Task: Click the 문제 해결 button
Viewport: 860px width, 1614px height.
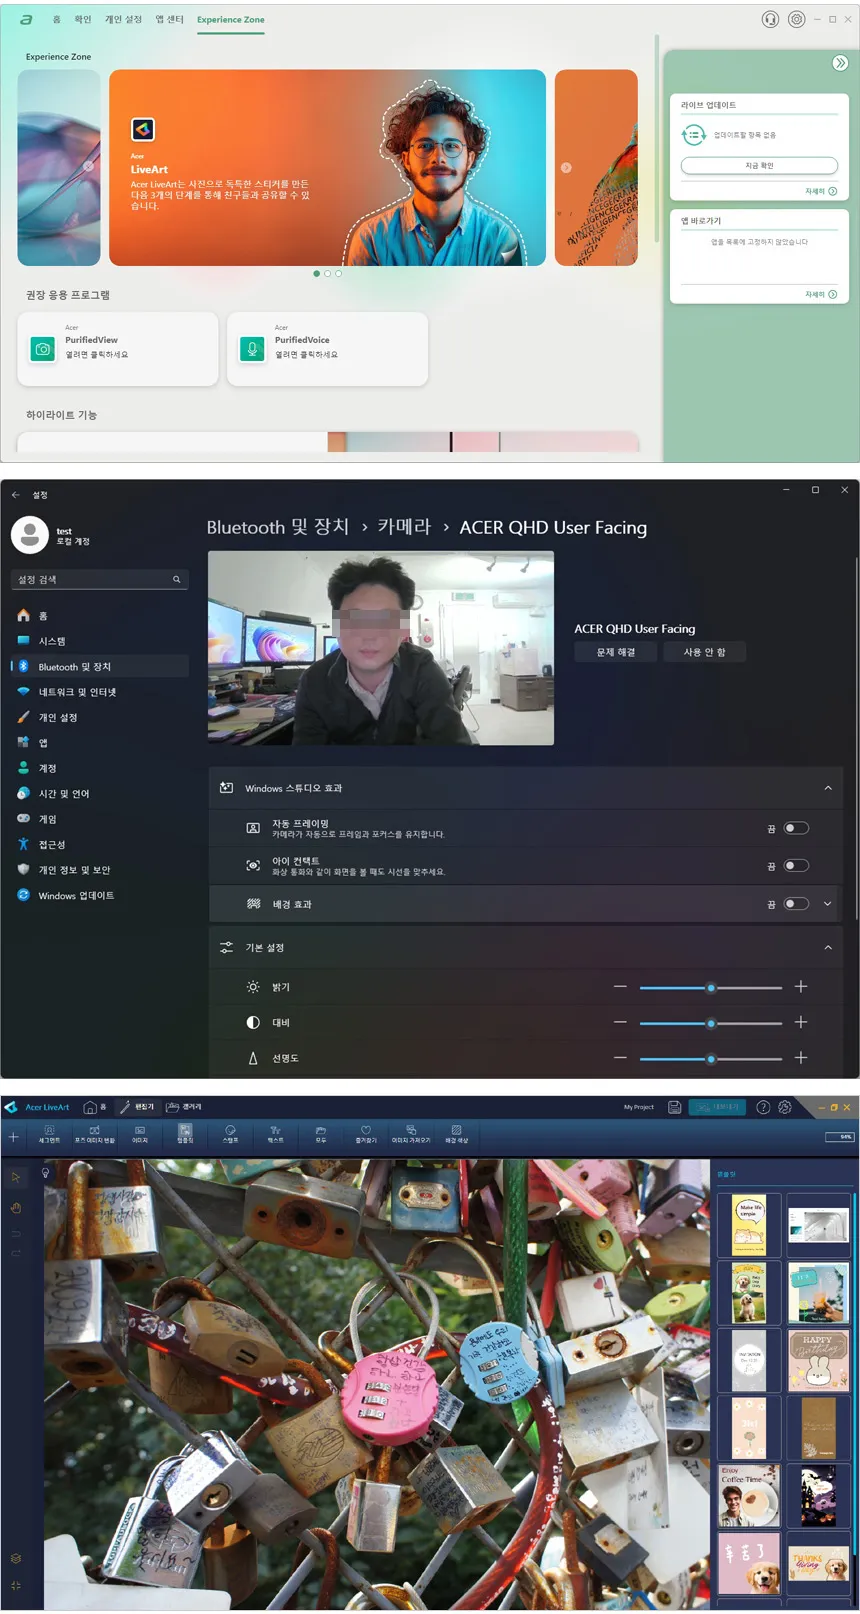Action: tap(616, 652)
